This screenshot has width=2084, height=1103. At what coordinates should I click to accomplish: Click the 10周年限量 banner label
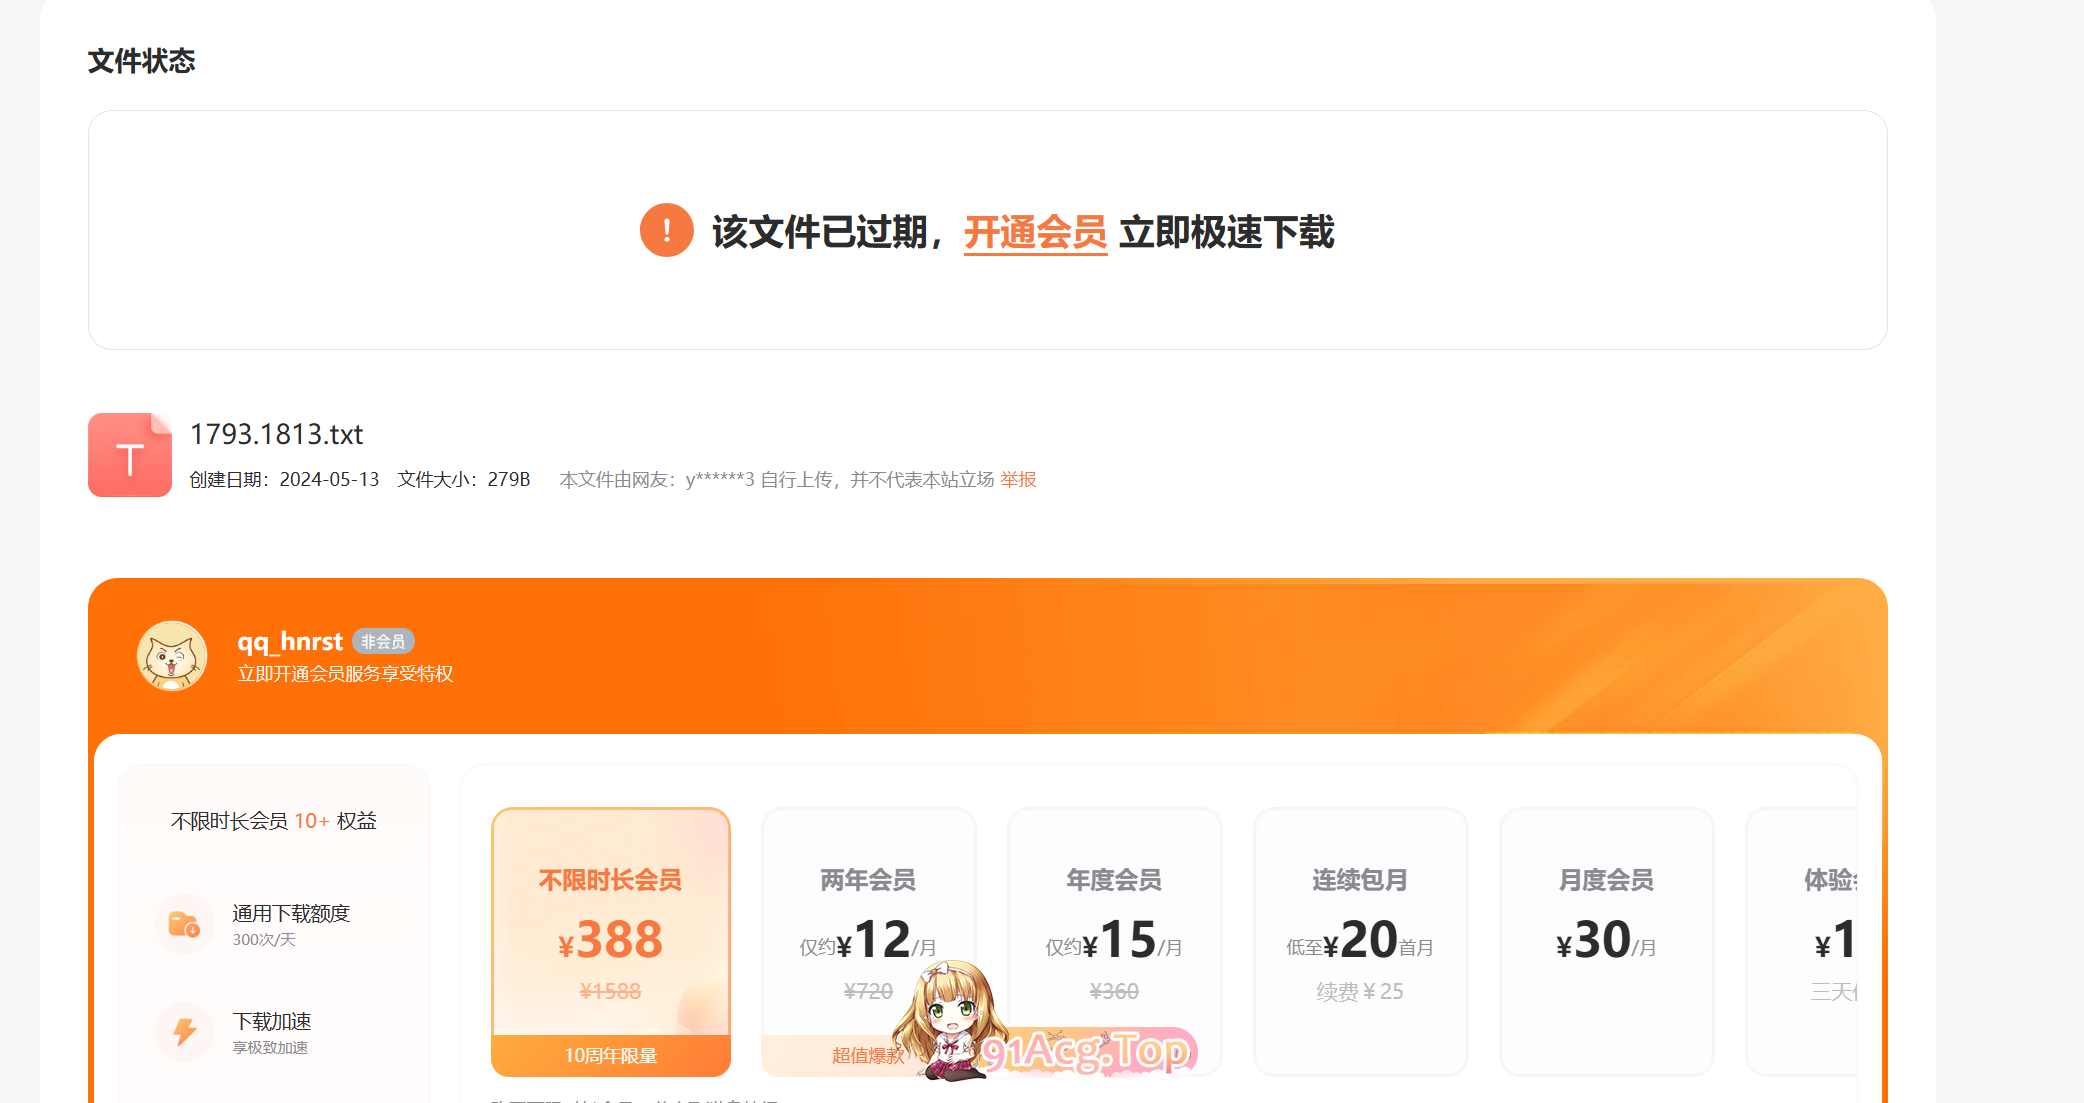point(611,1056)
